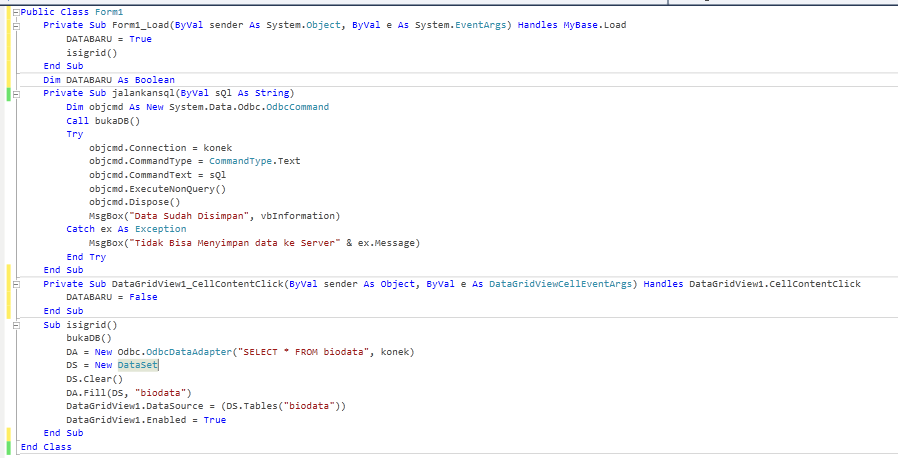Collapse the jalankansql Sub outline block
The image size is (898, 458).
16,94
